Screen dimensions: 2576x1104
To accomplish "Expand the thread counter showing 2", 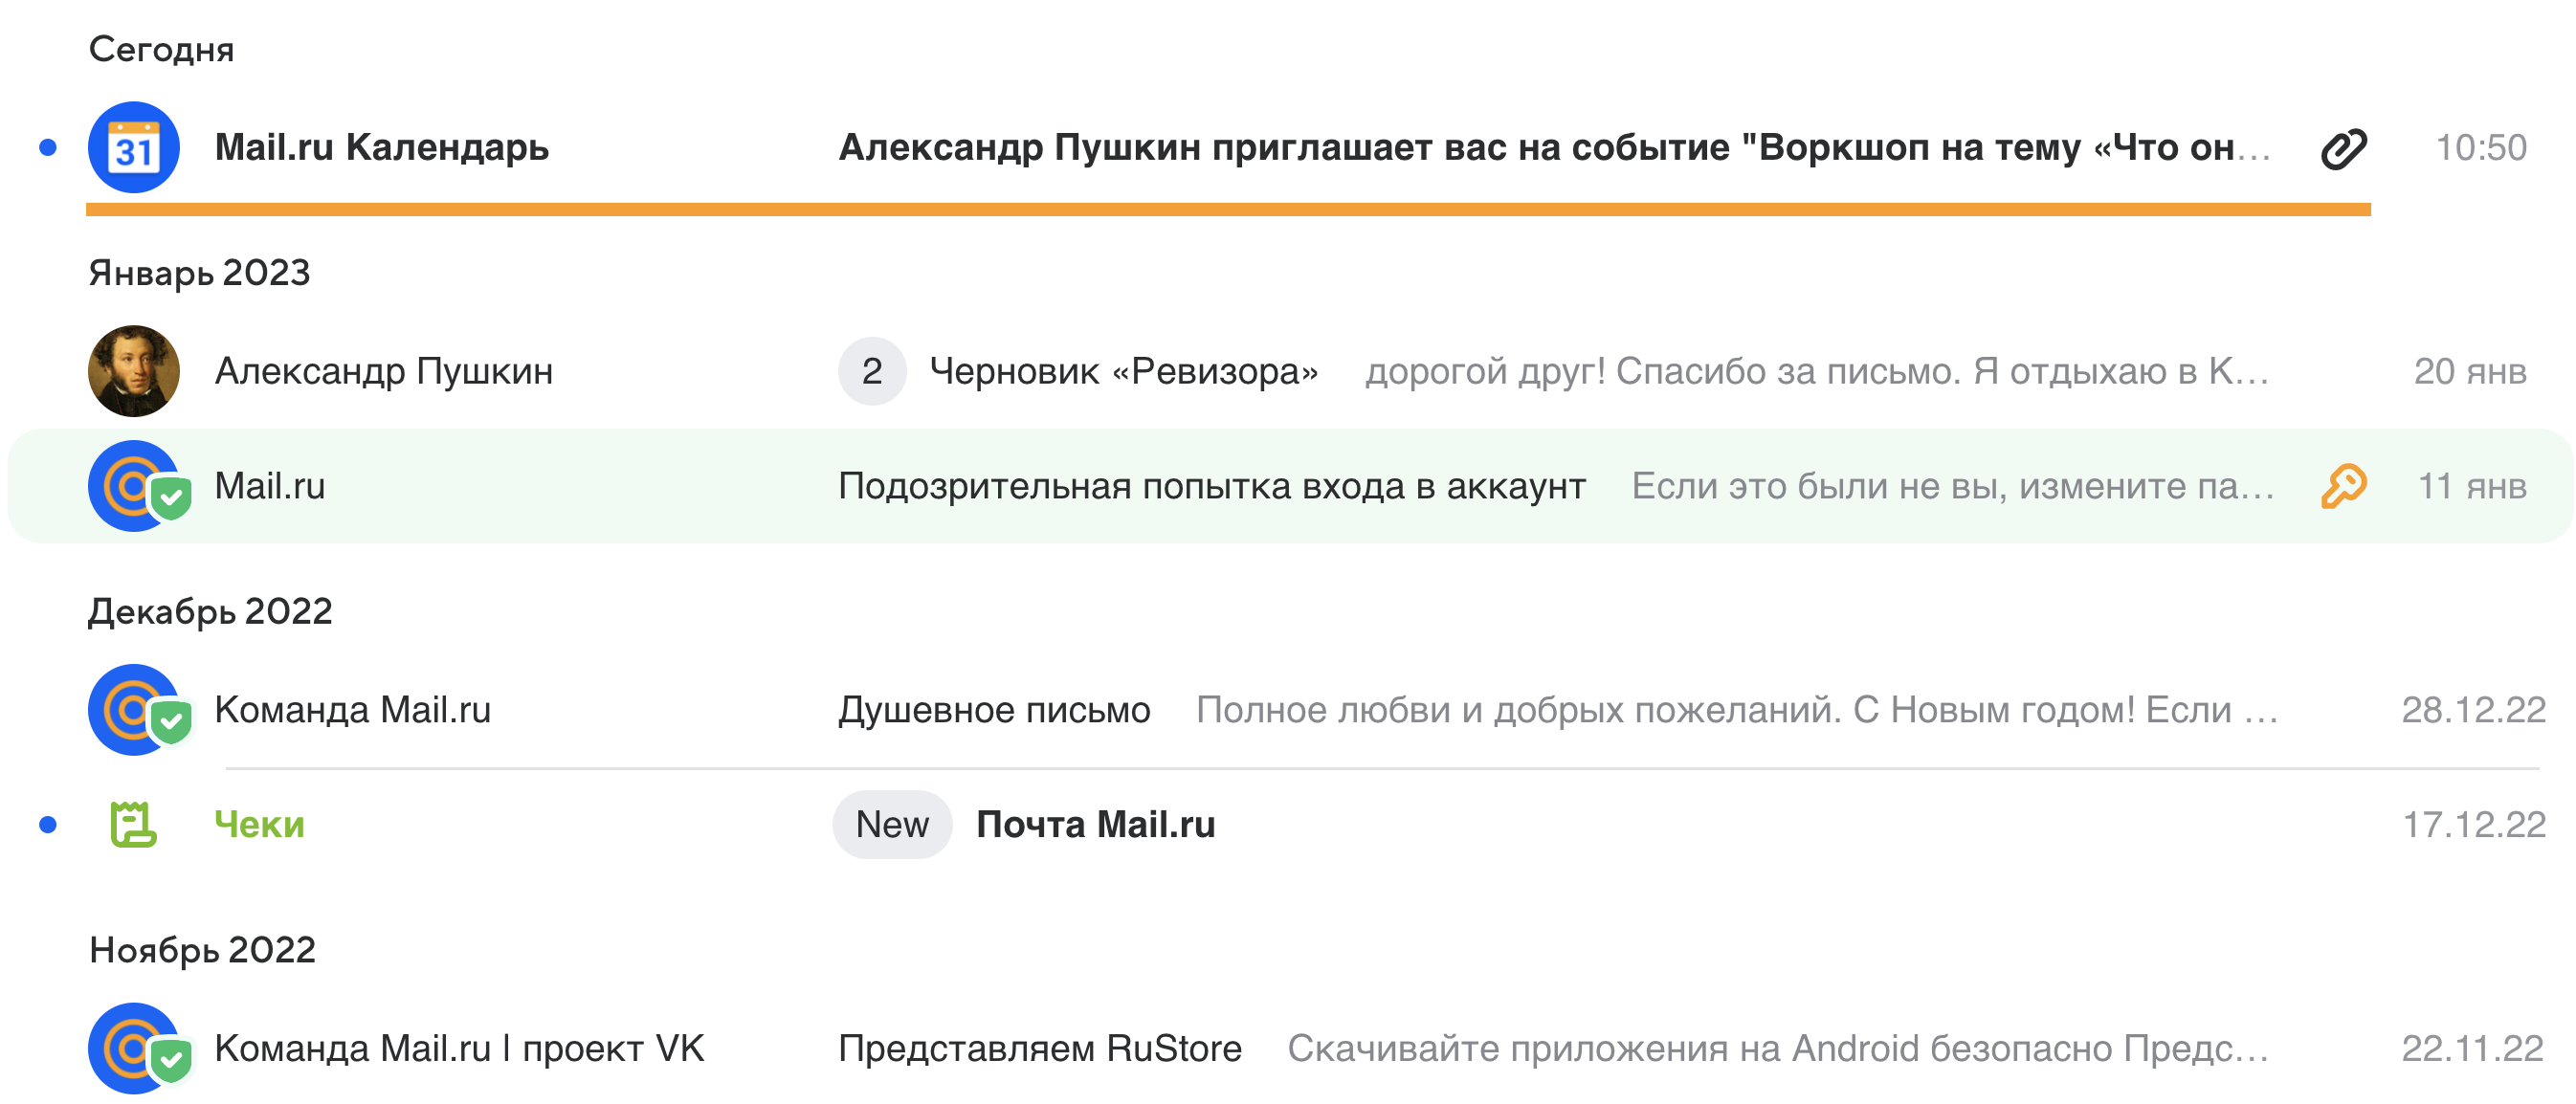I will coord(871,371).
